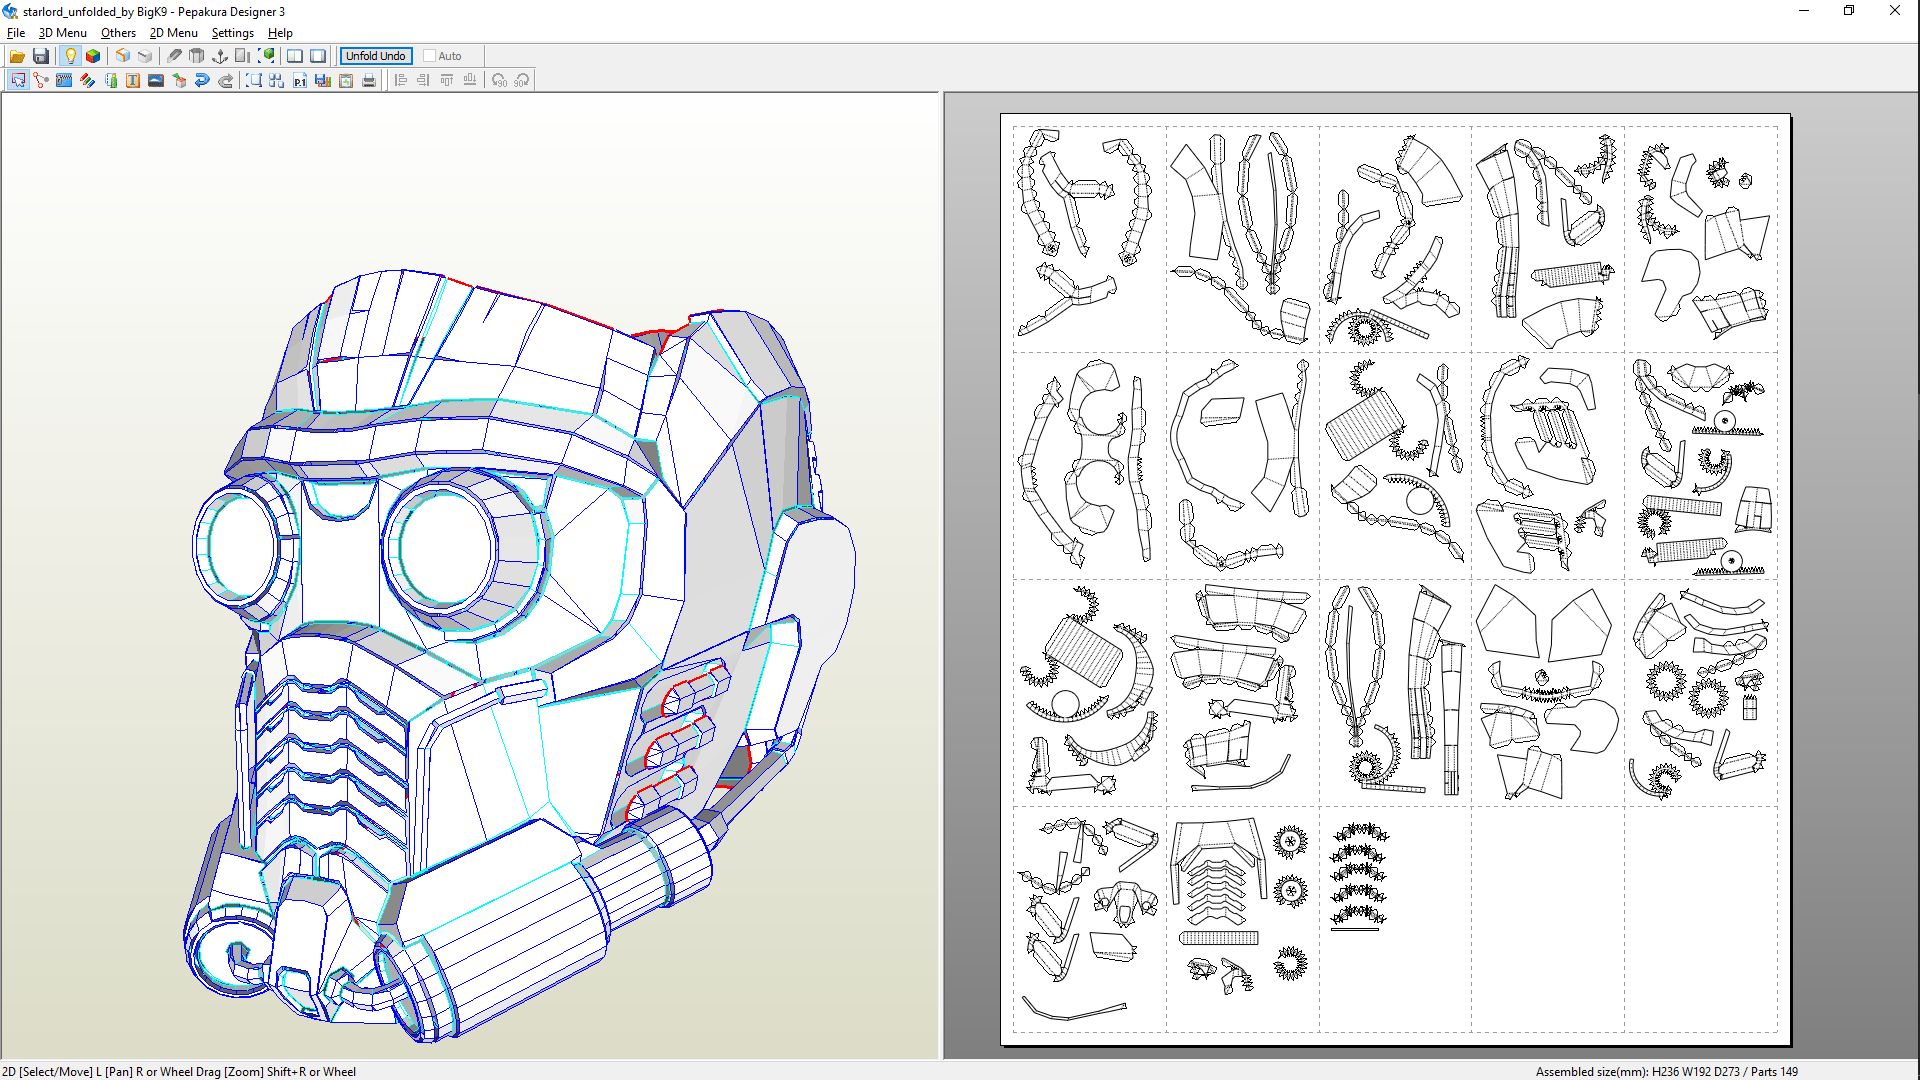Click the insert image icon
Viewport: 1920px width, 1080px height.
(156, 80)
